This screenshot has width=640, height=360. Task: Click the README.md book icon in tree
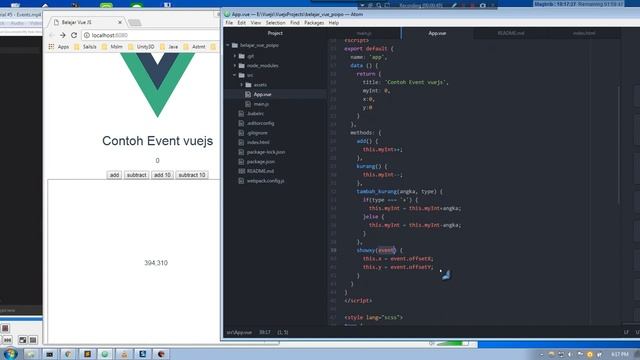(x=241, y=171)
